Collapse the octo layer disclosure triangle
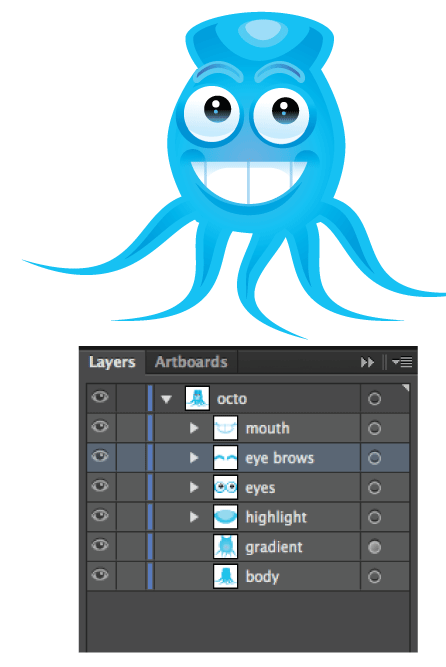 pyautogui.click(x=166, y=399)
